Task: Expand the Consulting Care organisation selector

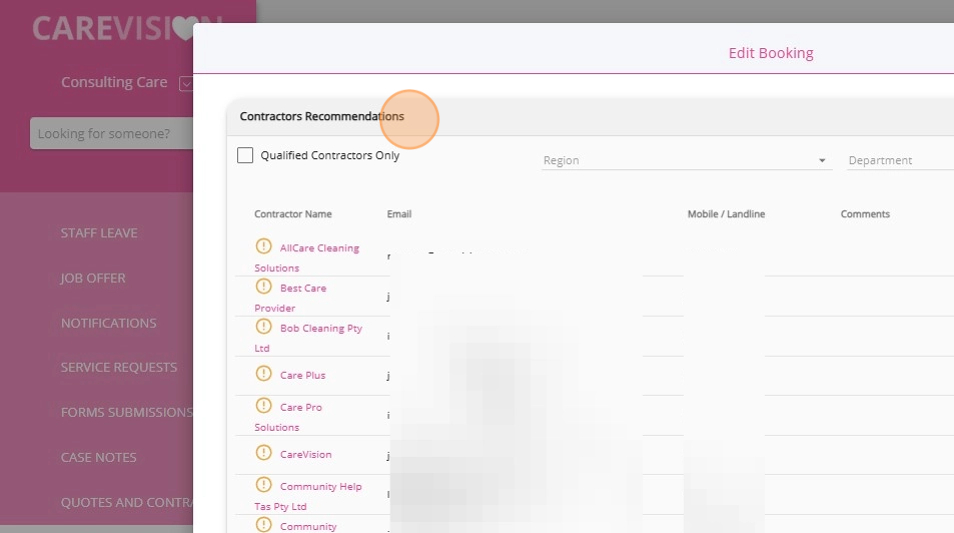Action: click(185, 83)
